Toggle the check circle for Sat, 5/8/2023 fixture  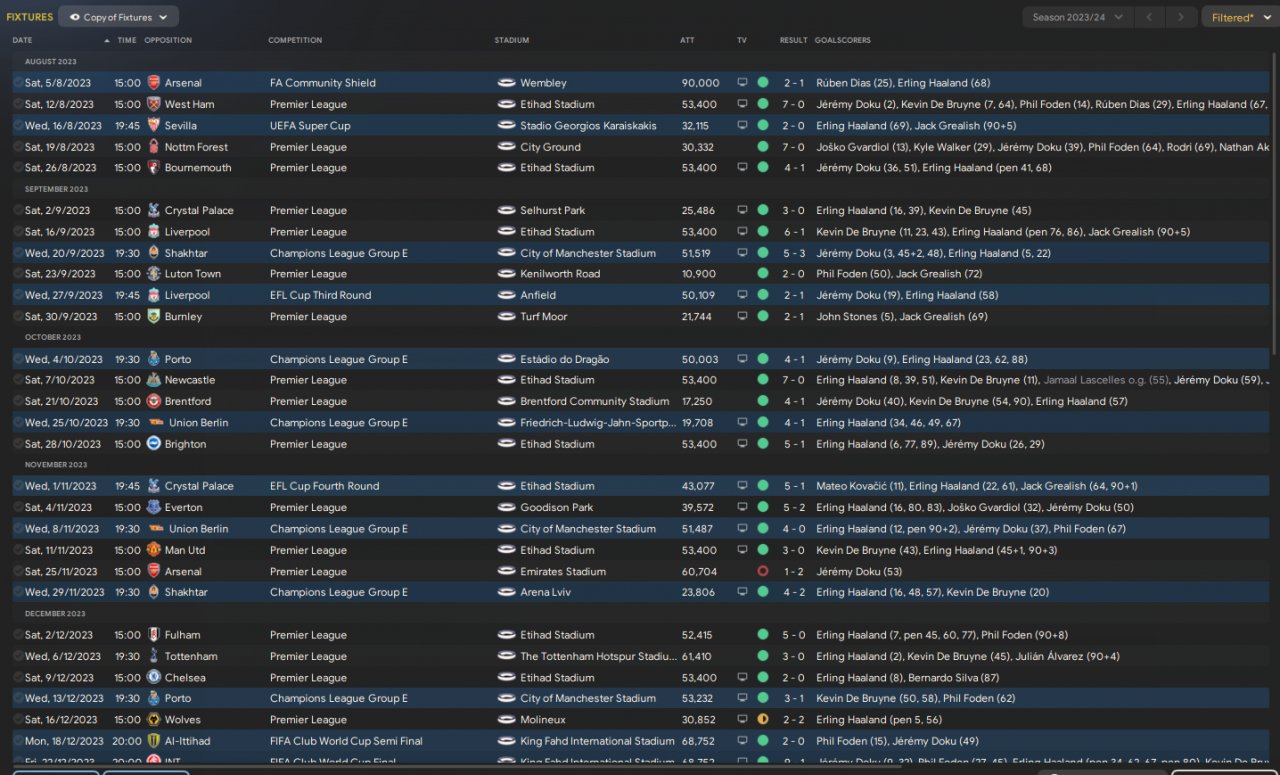point(18,83)
